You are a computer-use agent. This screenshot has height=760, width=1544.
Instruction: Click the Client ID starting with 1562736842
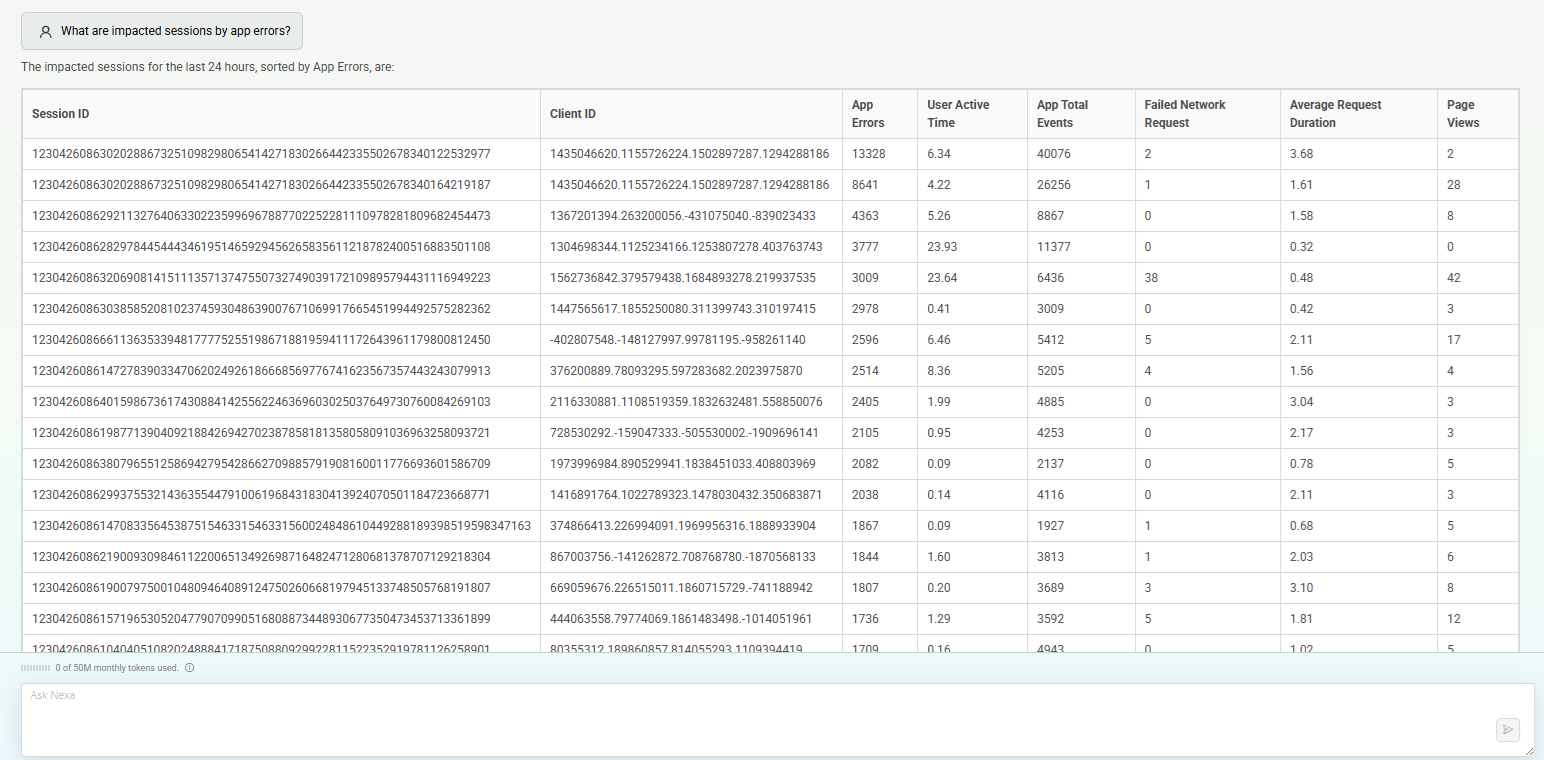tap(683, 278)
